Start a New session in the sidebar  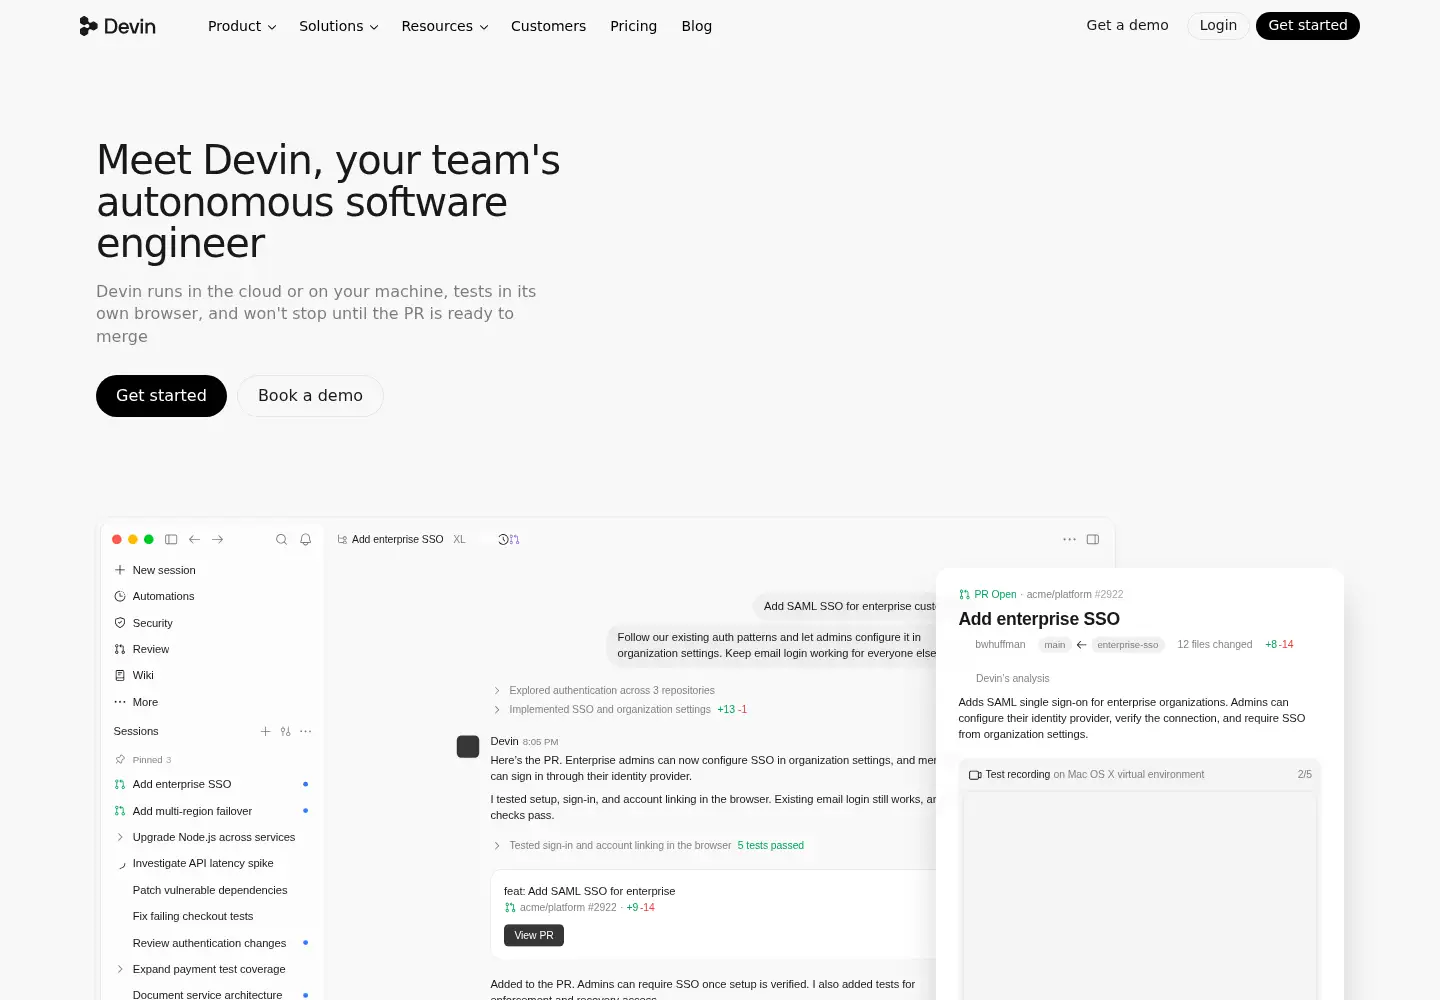[210, 570]
